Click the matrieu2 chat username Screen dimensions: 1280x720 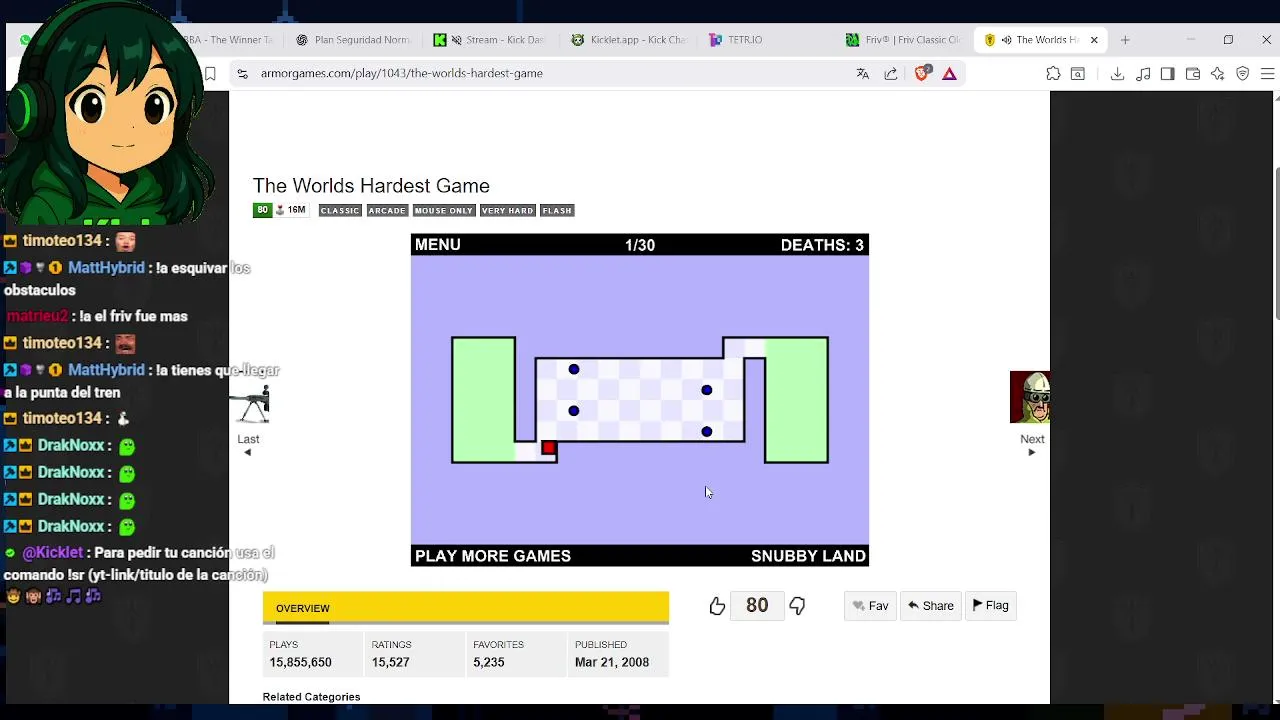[x=37, y=316]
